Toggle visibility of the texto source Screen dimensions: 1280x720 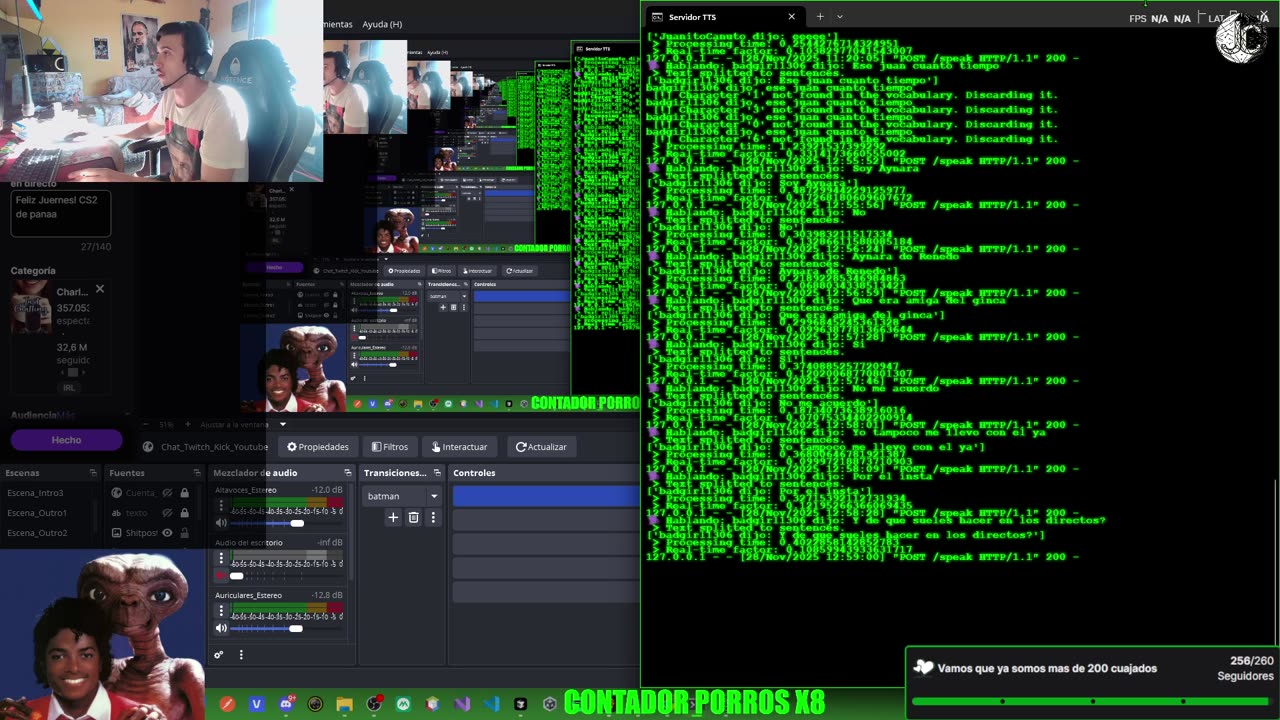click(x=168, y=513)
